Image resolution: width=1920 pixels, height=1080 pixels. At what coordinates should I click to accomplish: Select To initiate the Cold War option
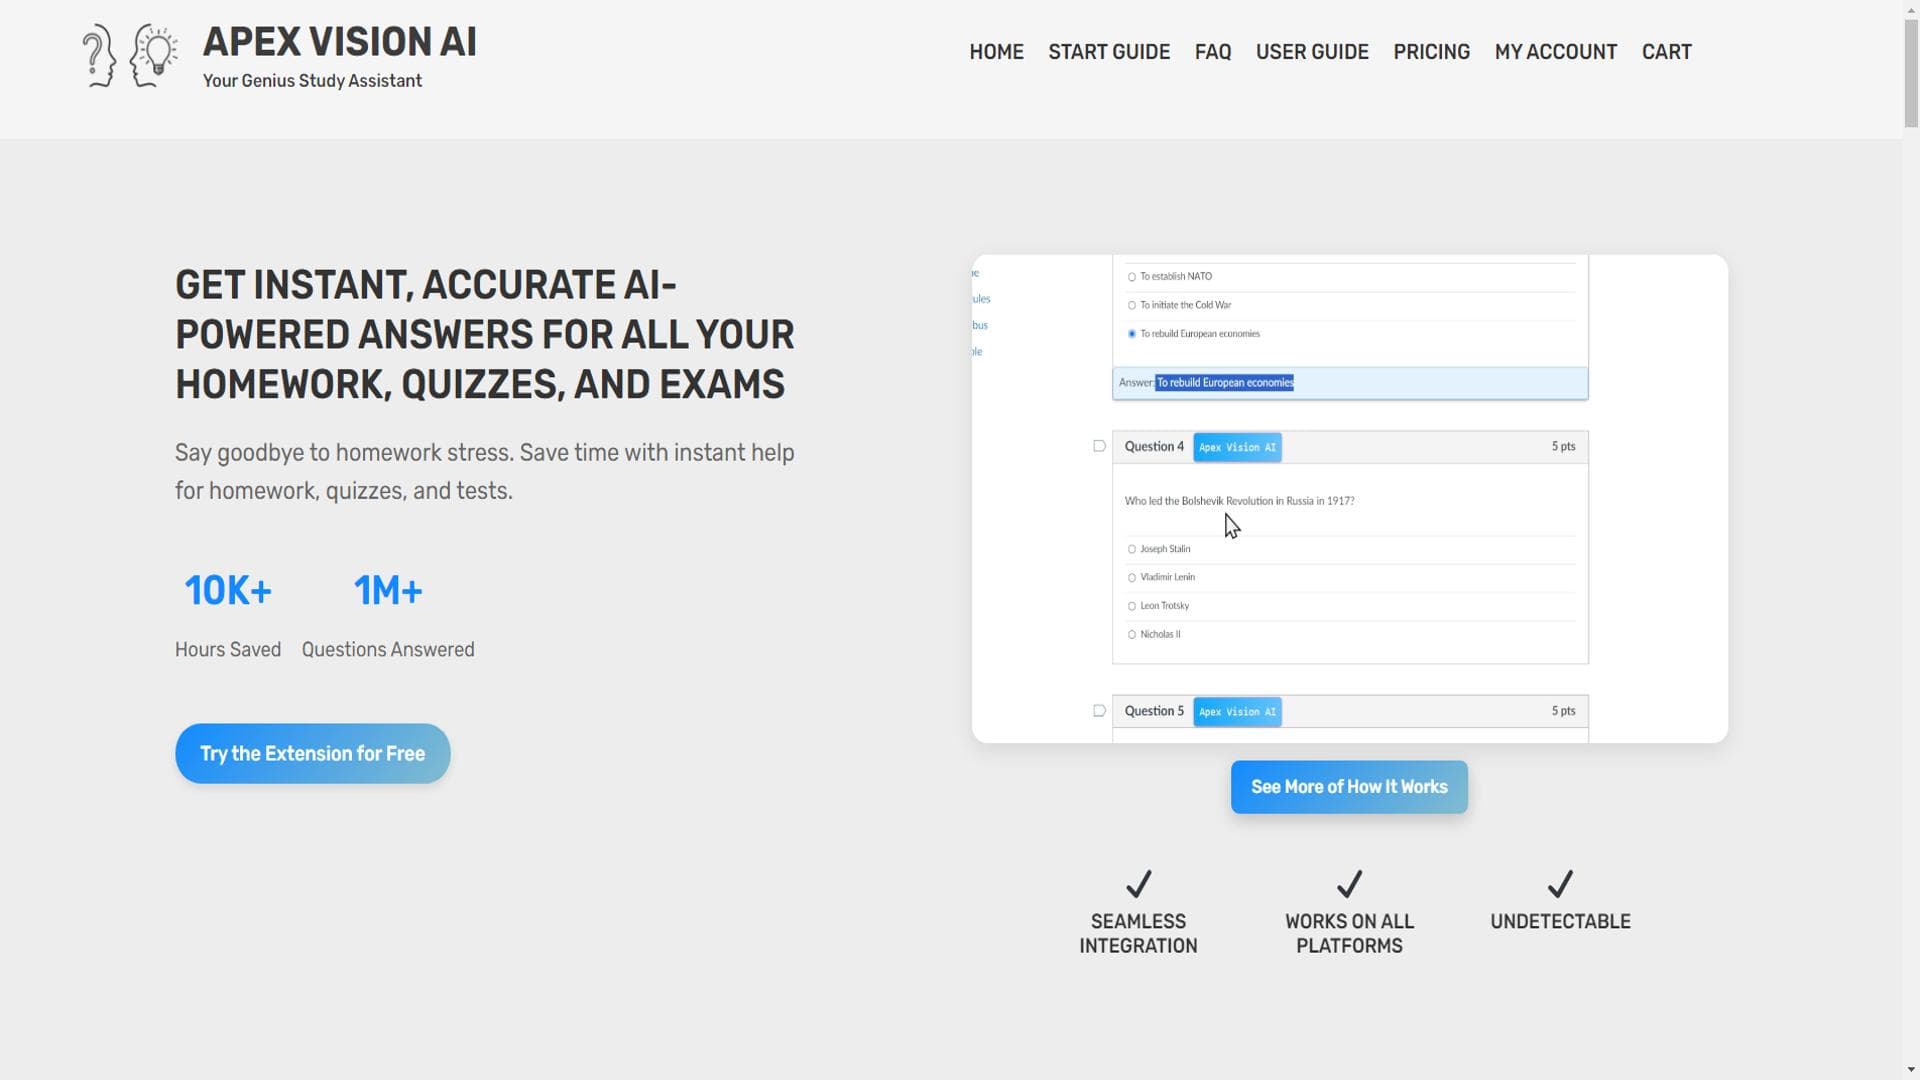[1132, 305]
